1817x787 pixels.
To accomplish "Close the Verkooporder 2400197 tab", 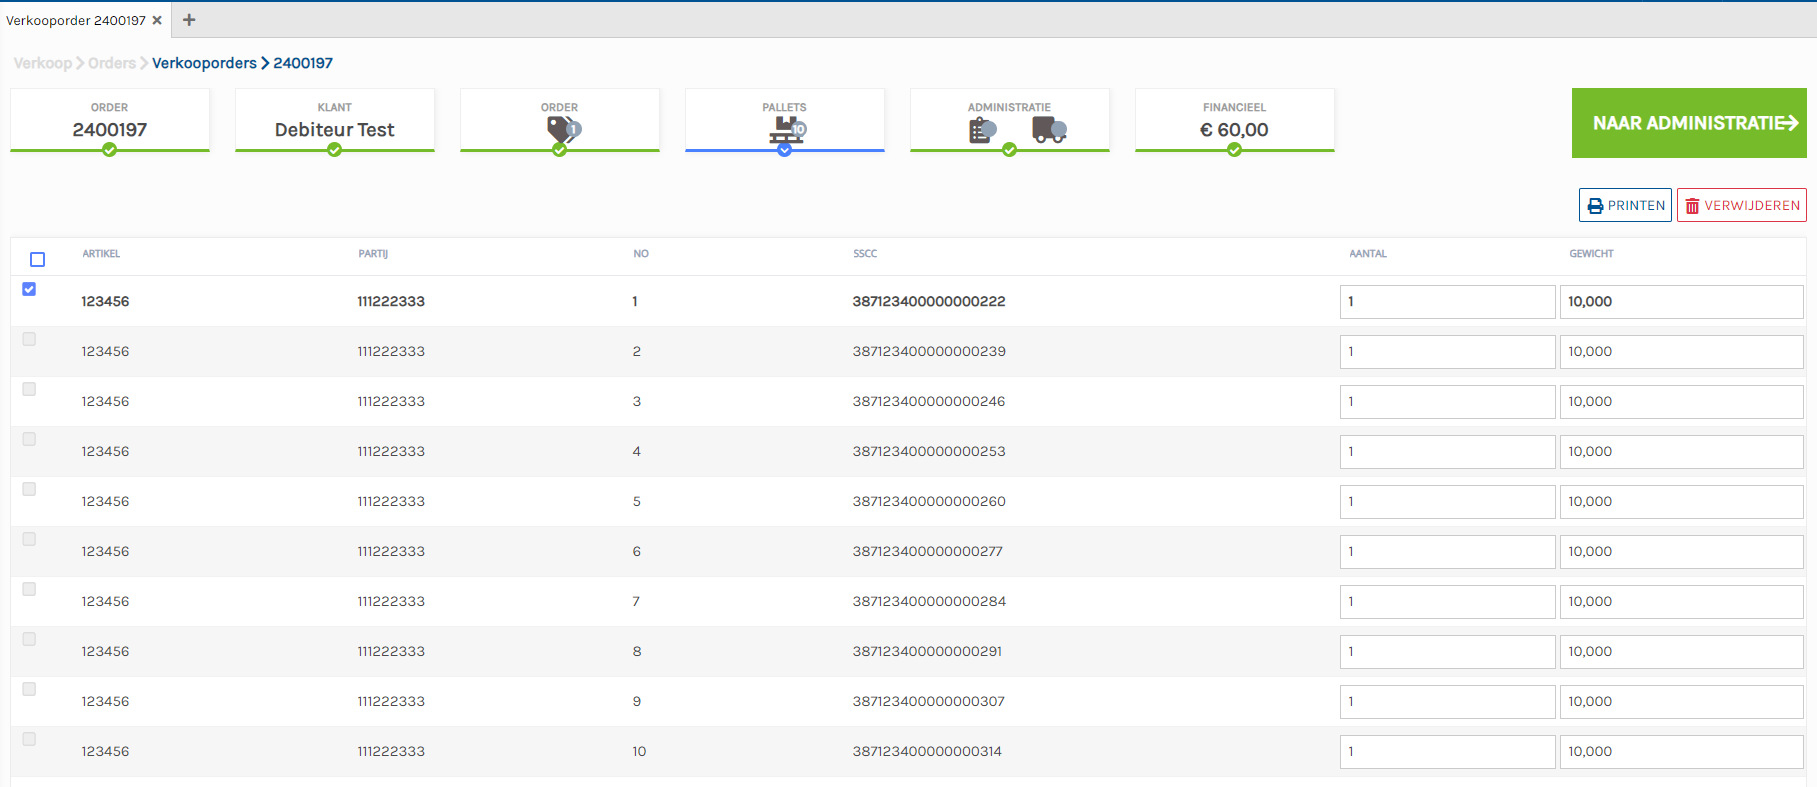I will point(157,20).
